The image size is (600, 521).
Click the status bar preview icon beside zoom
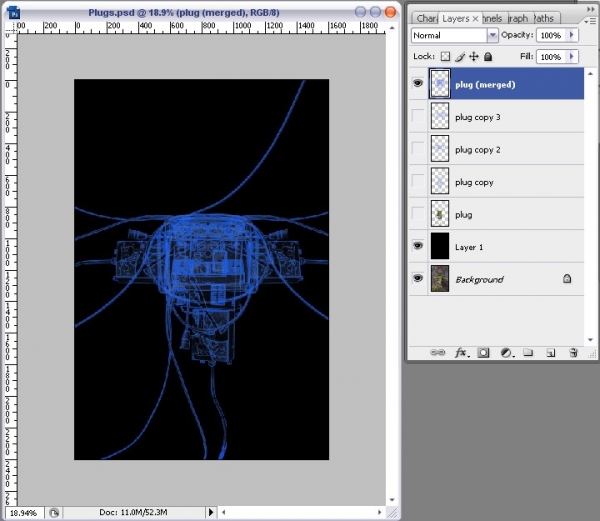point(54,513)
